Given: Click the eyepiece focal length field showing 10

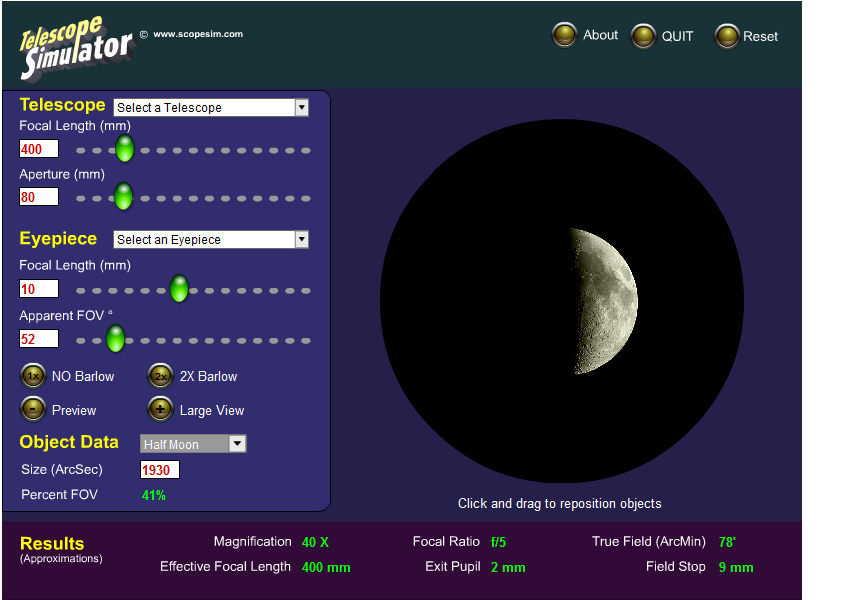Looking at the screenshot, I should [x=39, y=289].
